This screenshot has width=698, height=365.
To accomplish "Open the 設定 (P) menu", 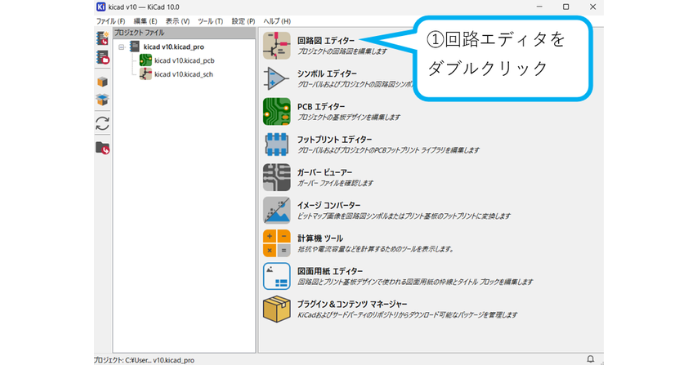I will coord(243,21).
